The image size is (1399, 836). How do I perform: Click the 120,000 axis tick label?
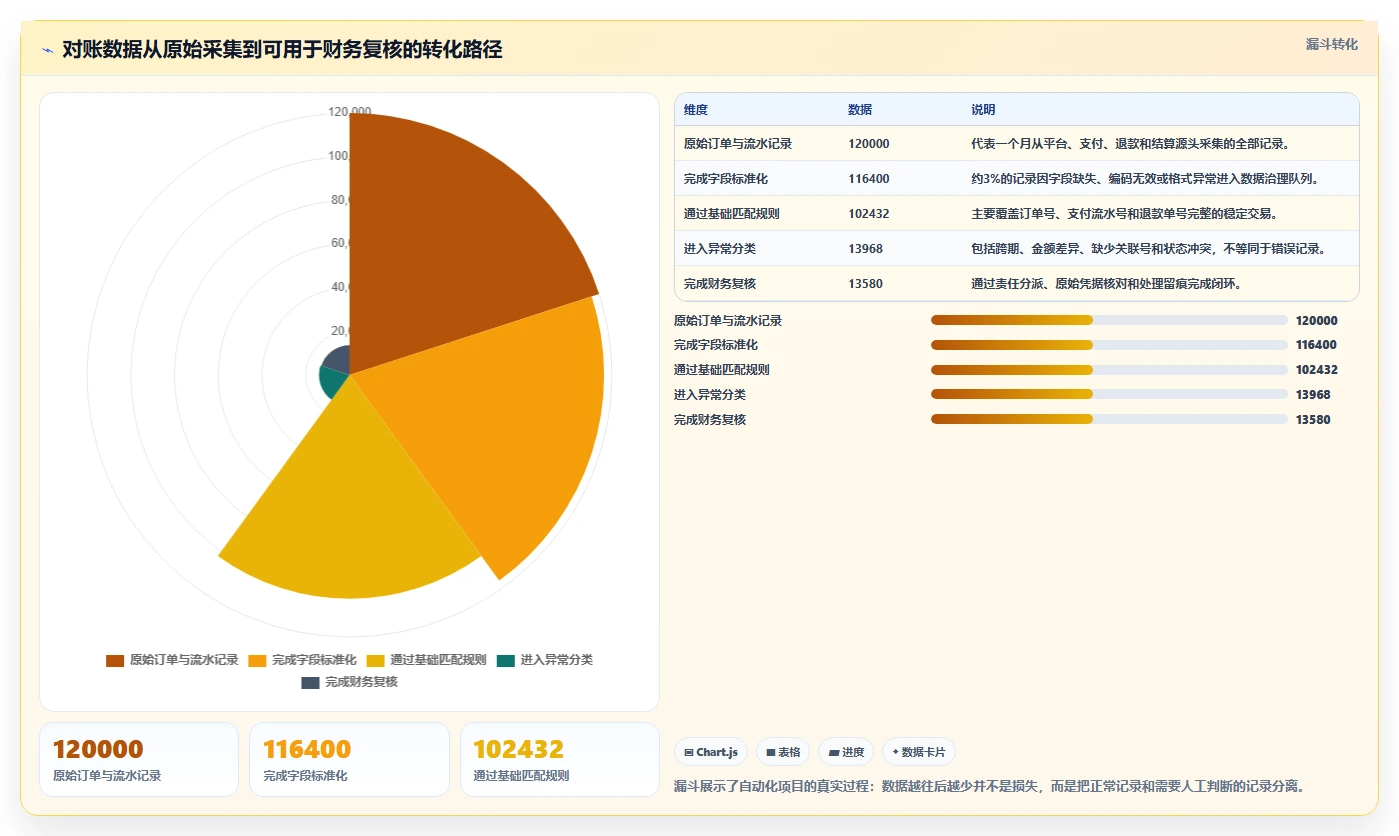pos(350,112)
